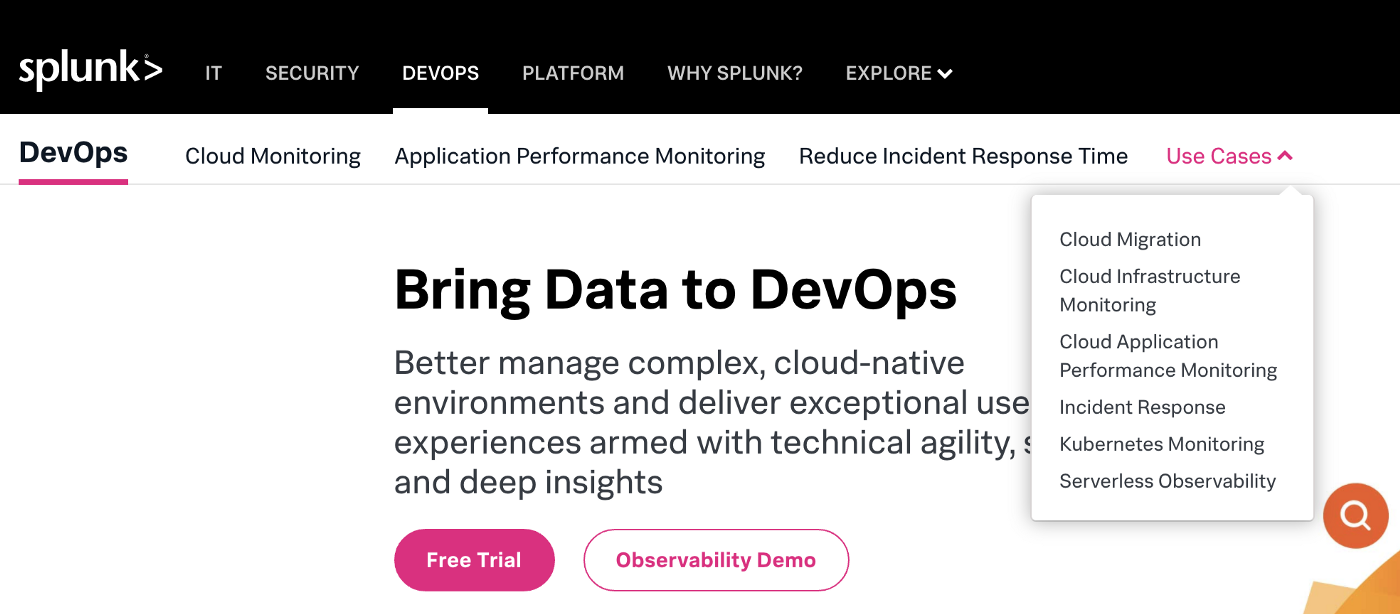Go to Application Performance Monitoring
This screenshot has height=614, width=1400.
pyautogui.click(x=580, y=156)
